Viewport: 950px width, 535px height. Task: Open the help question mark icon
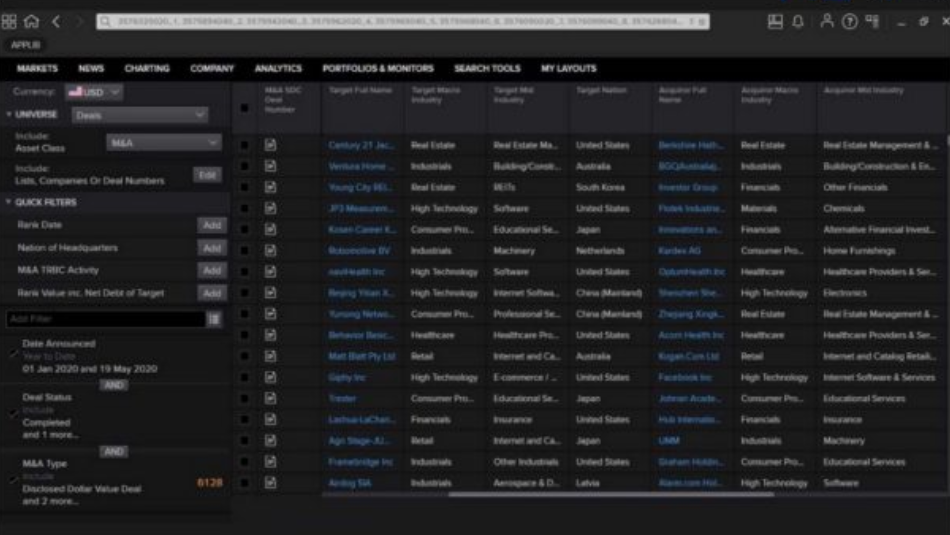(849, 21)
